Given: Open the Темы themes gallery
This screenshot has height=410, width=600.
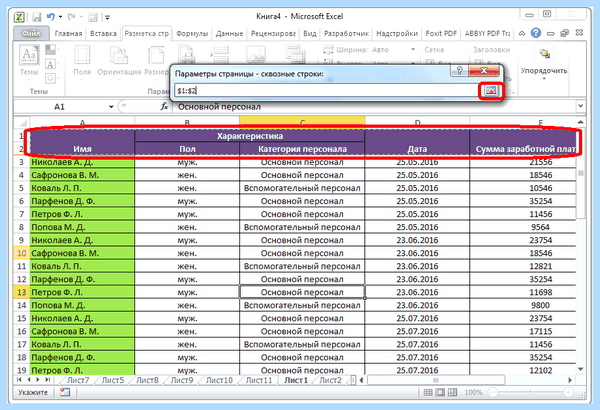Looking at the screenshot, I should pos(29,60).
